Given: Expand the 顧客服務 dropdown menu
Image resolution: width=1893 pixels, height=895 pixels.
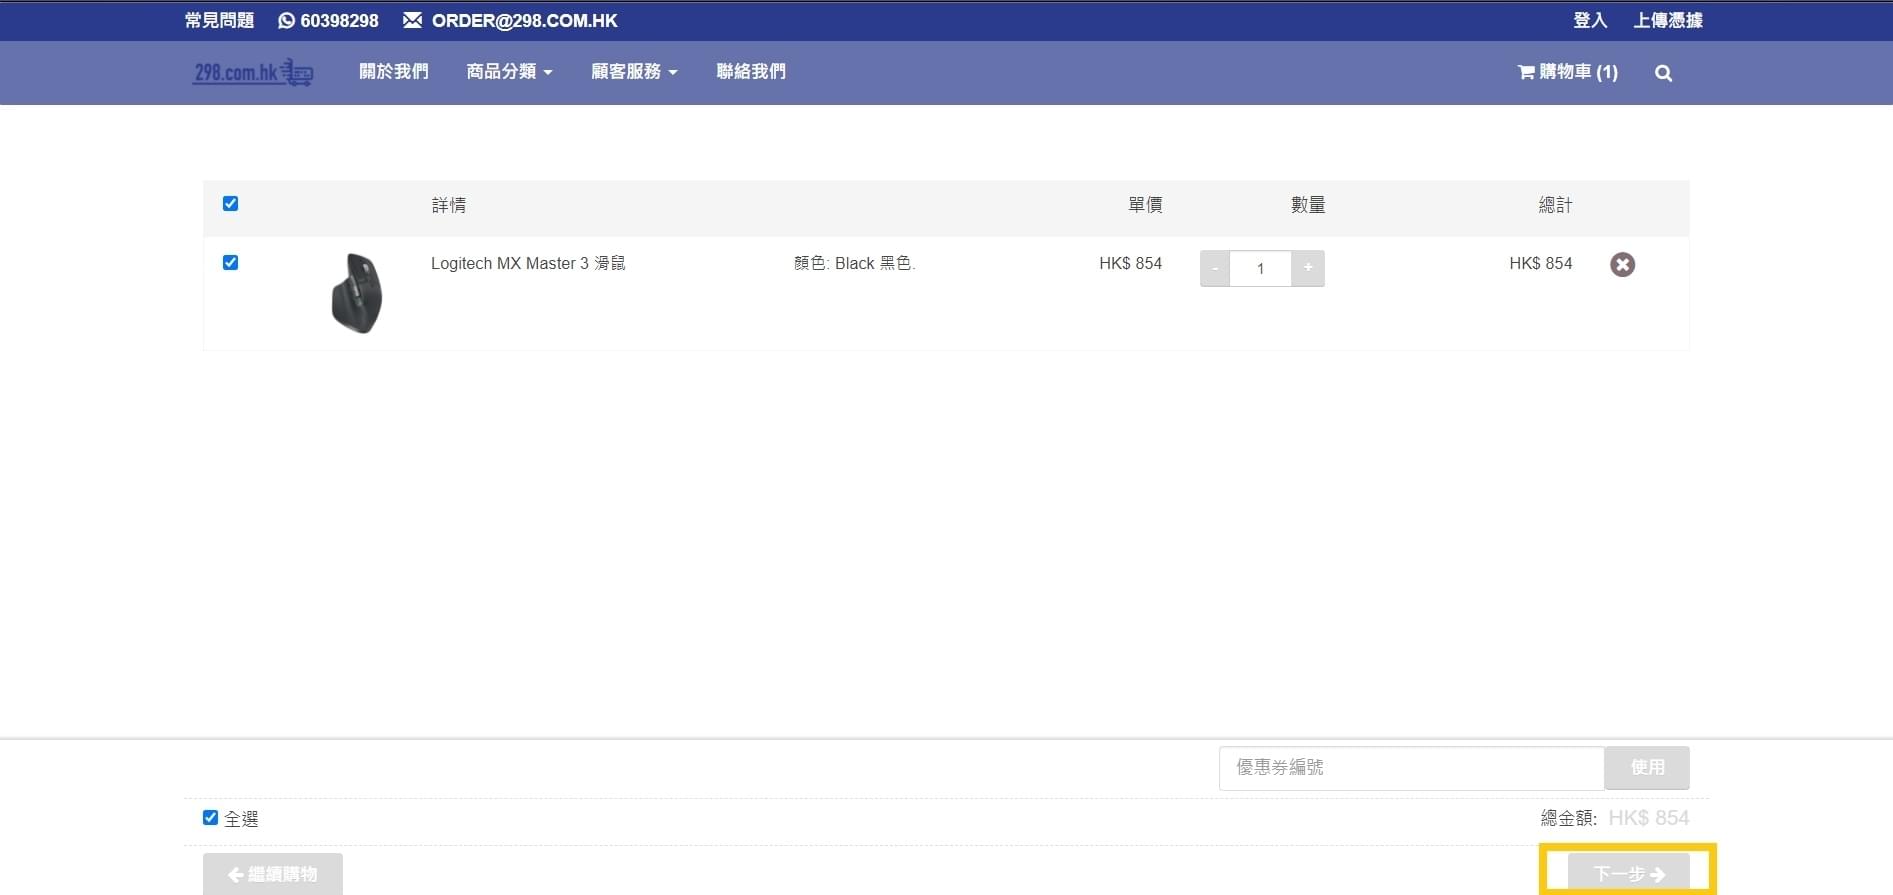Looking at the screenshot, I should tap(634, 72).
